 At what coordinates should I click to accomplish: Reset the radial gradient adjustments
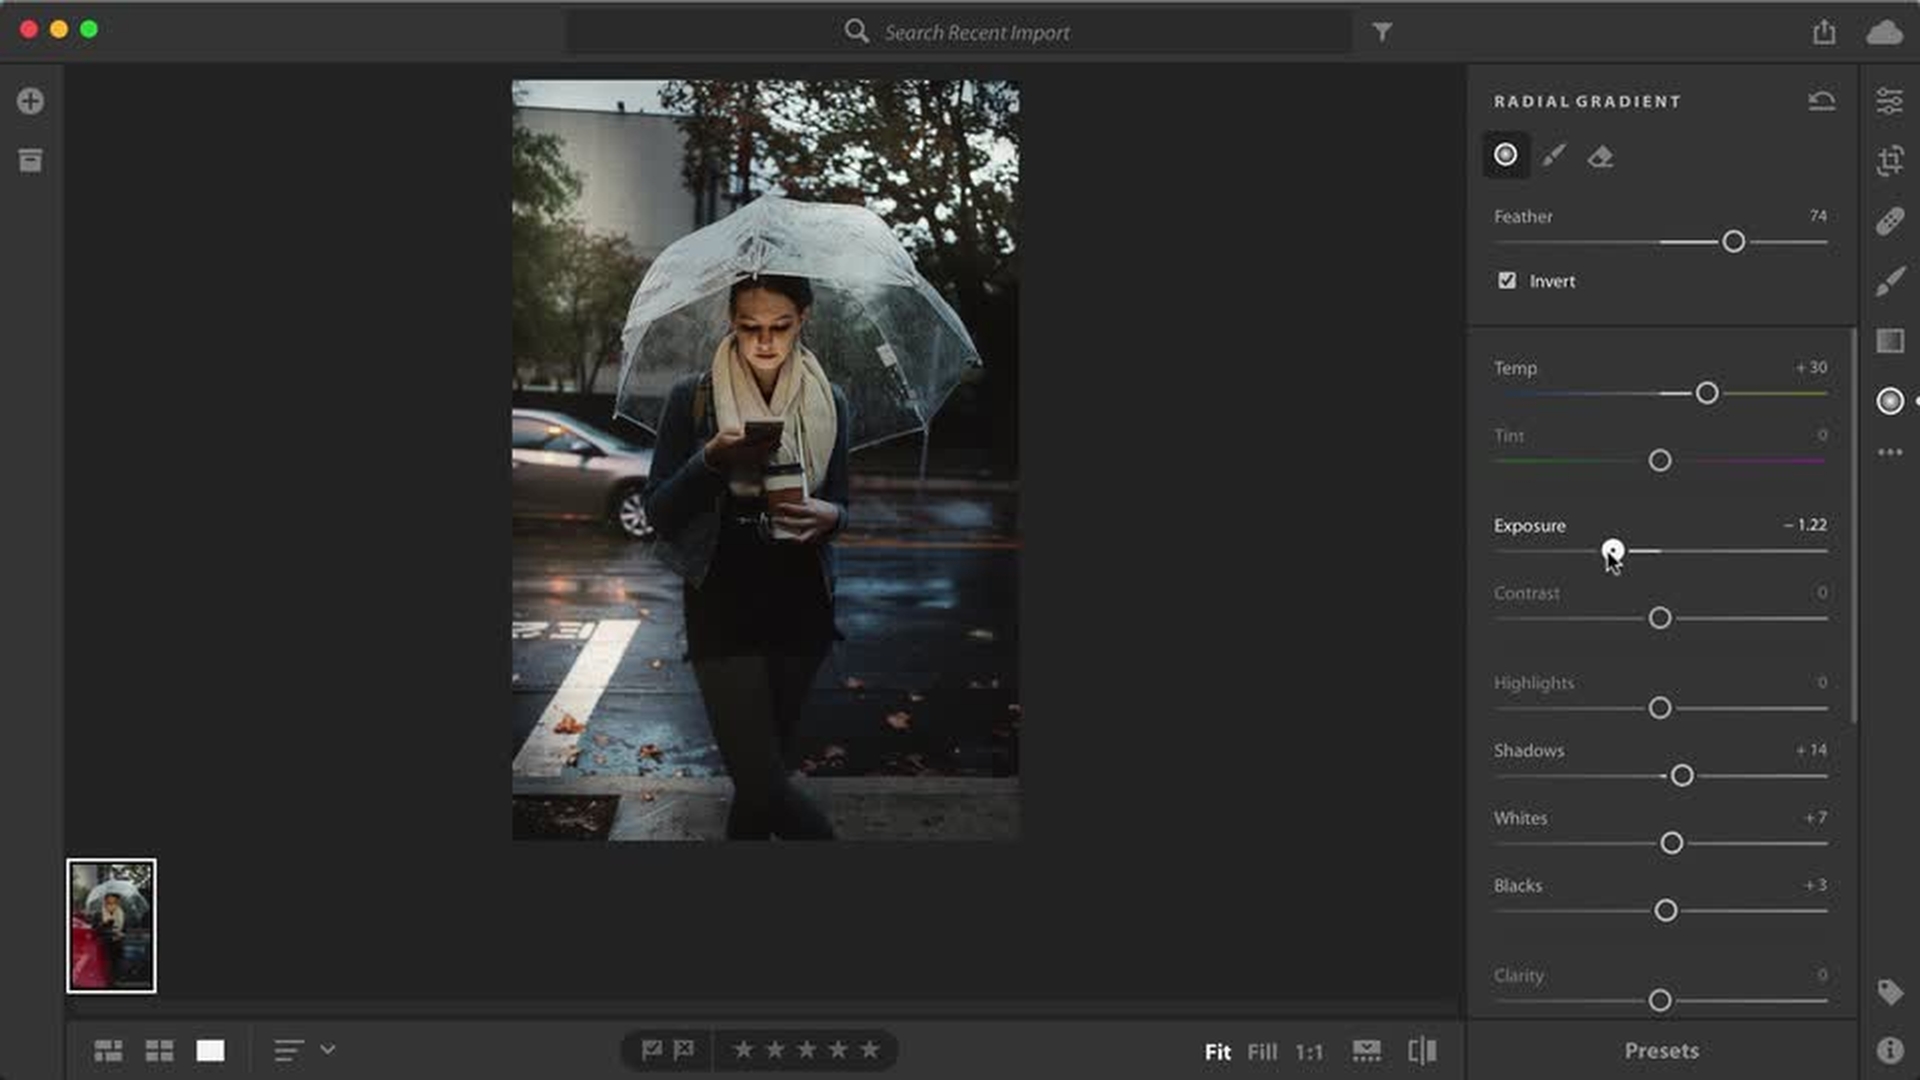tap(1821, 101)
